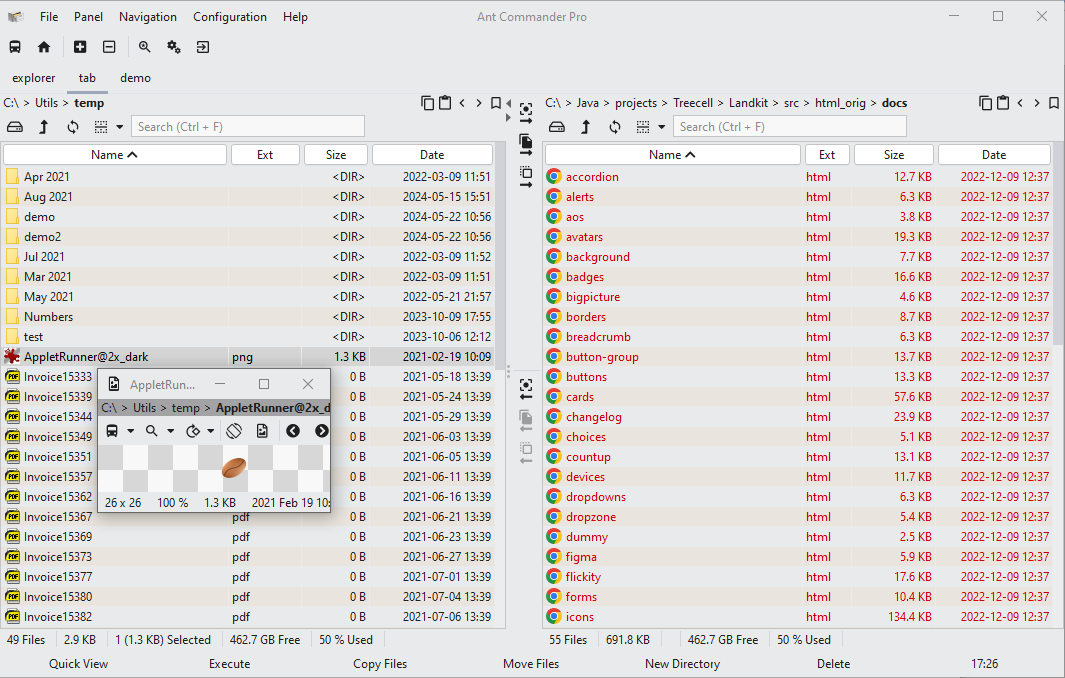
Task: Open the zoom dropdown arrow in the viewer
Action: click(x=170, y=431)
